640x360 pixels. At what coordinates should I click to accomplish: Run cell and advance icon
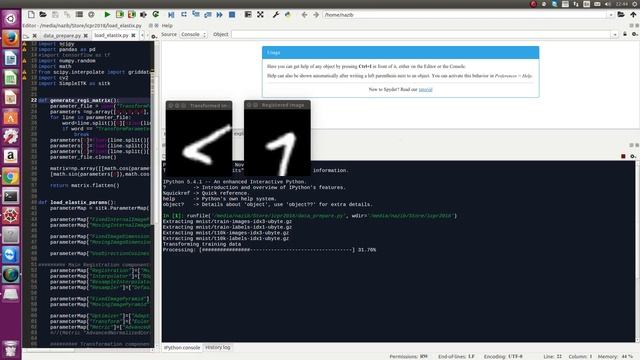tap(131, 15)
